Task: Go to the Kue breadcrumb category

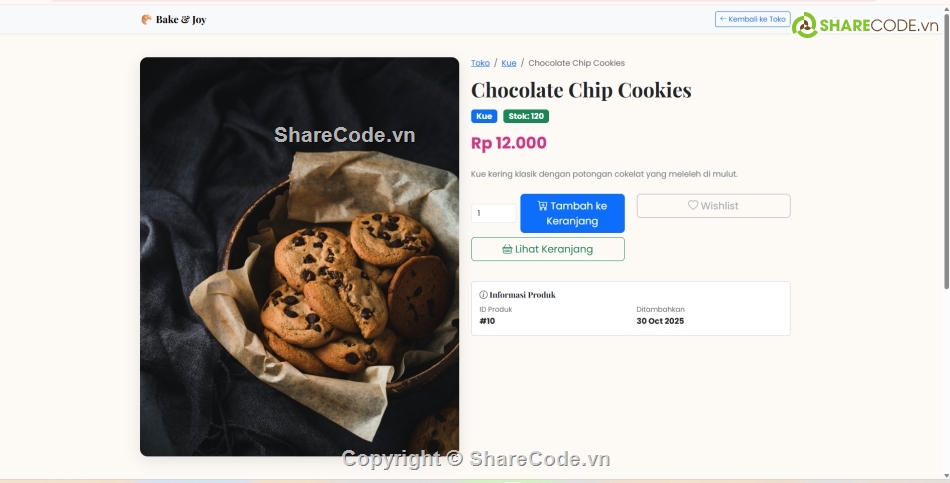Action: (x=509, y=63)
